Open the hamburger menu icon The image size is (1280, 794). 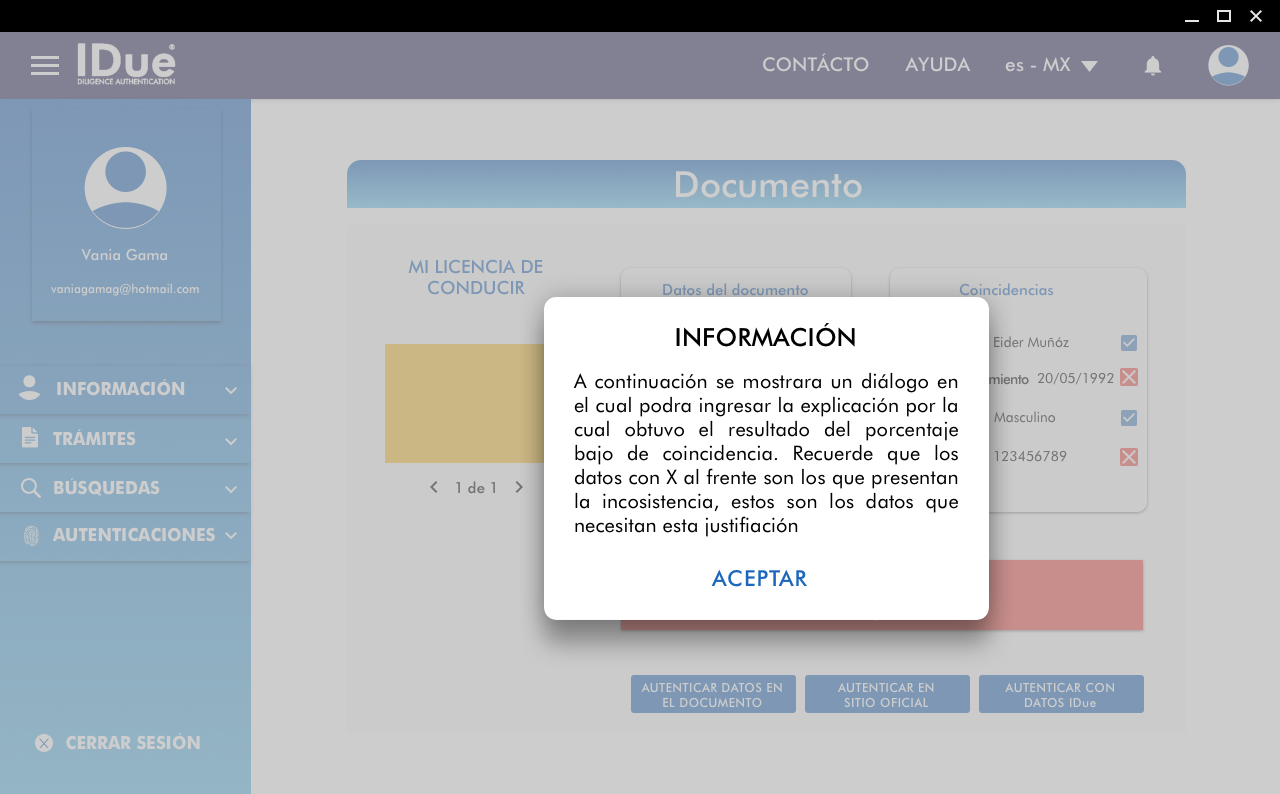pyautogui.click(x=45, y=66)
